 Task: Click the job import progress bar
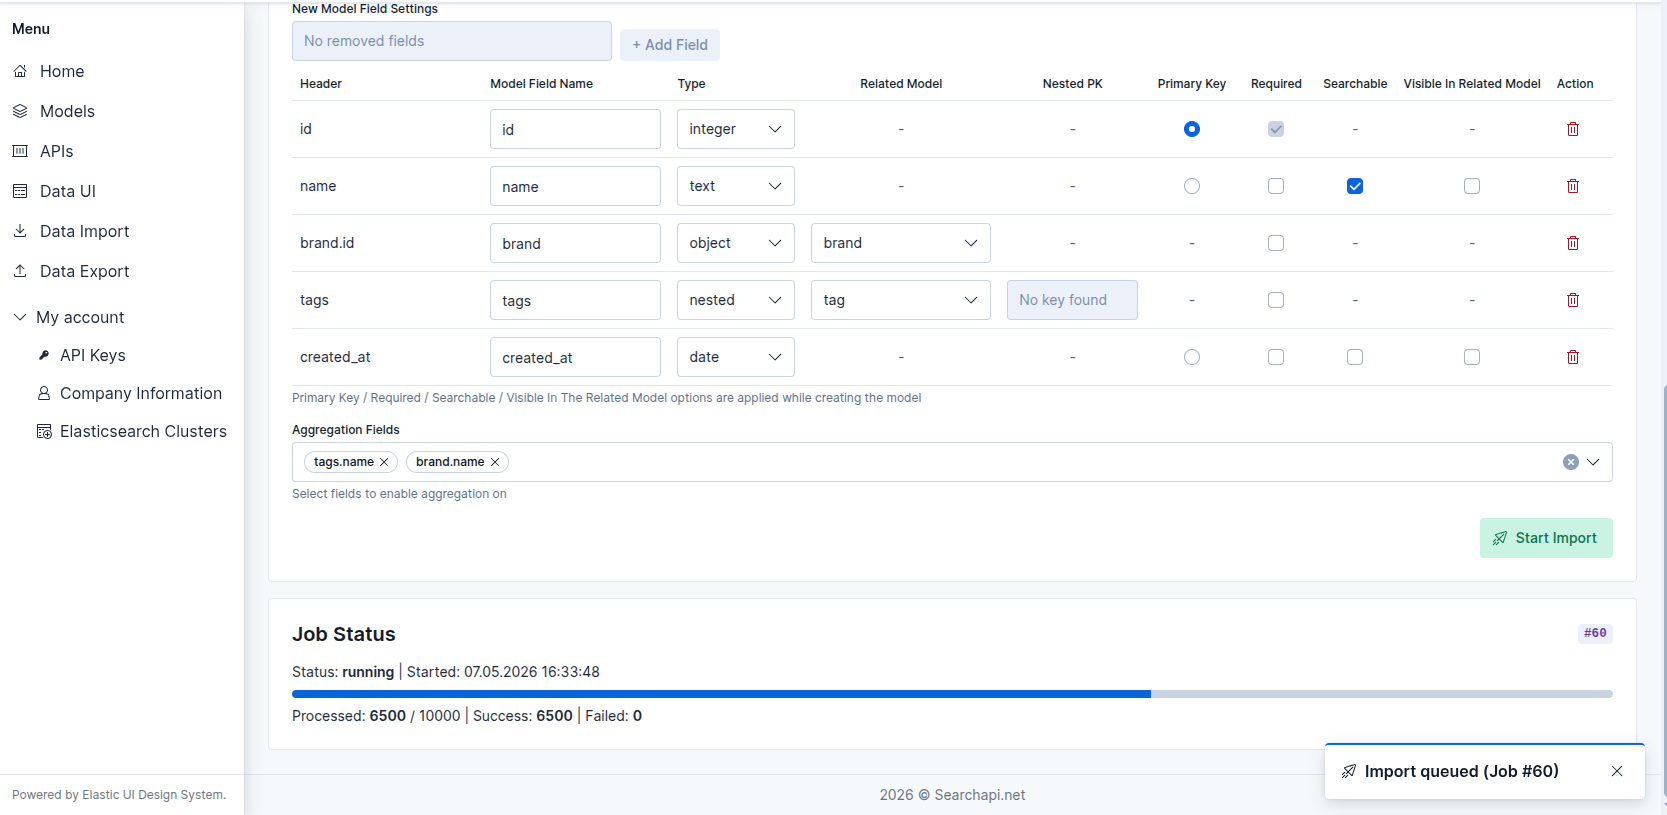(952, 694)
